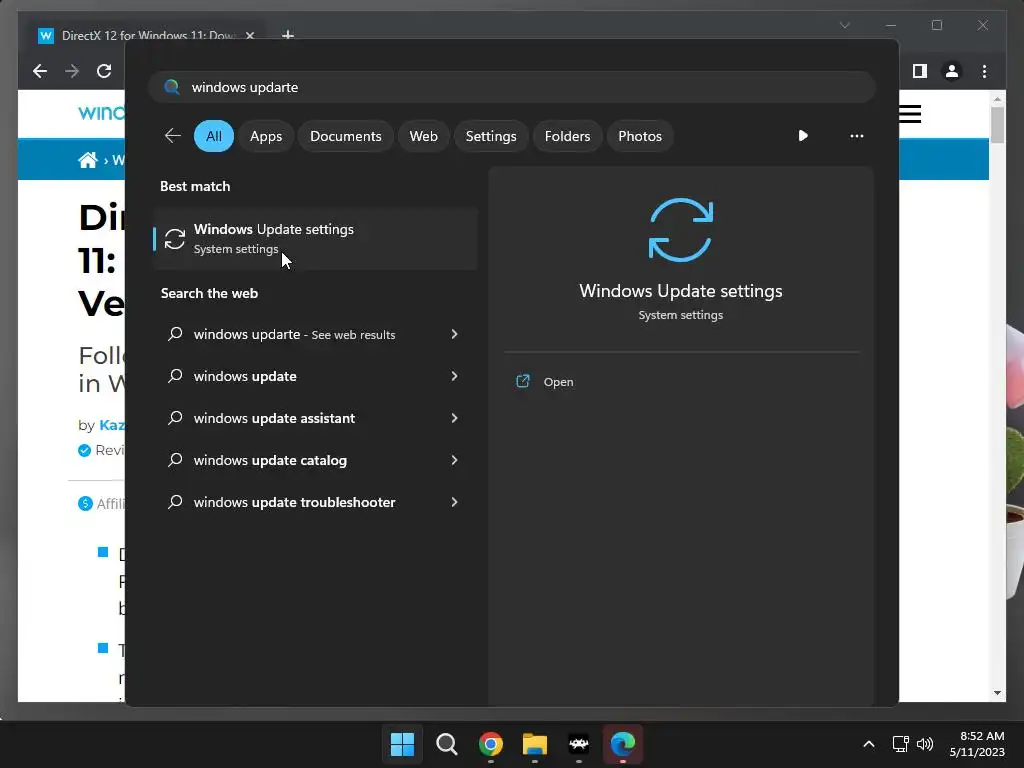Open Google Chrome from the taskbar
Viewport: 1024px width, 768px height.
[490, 744]
